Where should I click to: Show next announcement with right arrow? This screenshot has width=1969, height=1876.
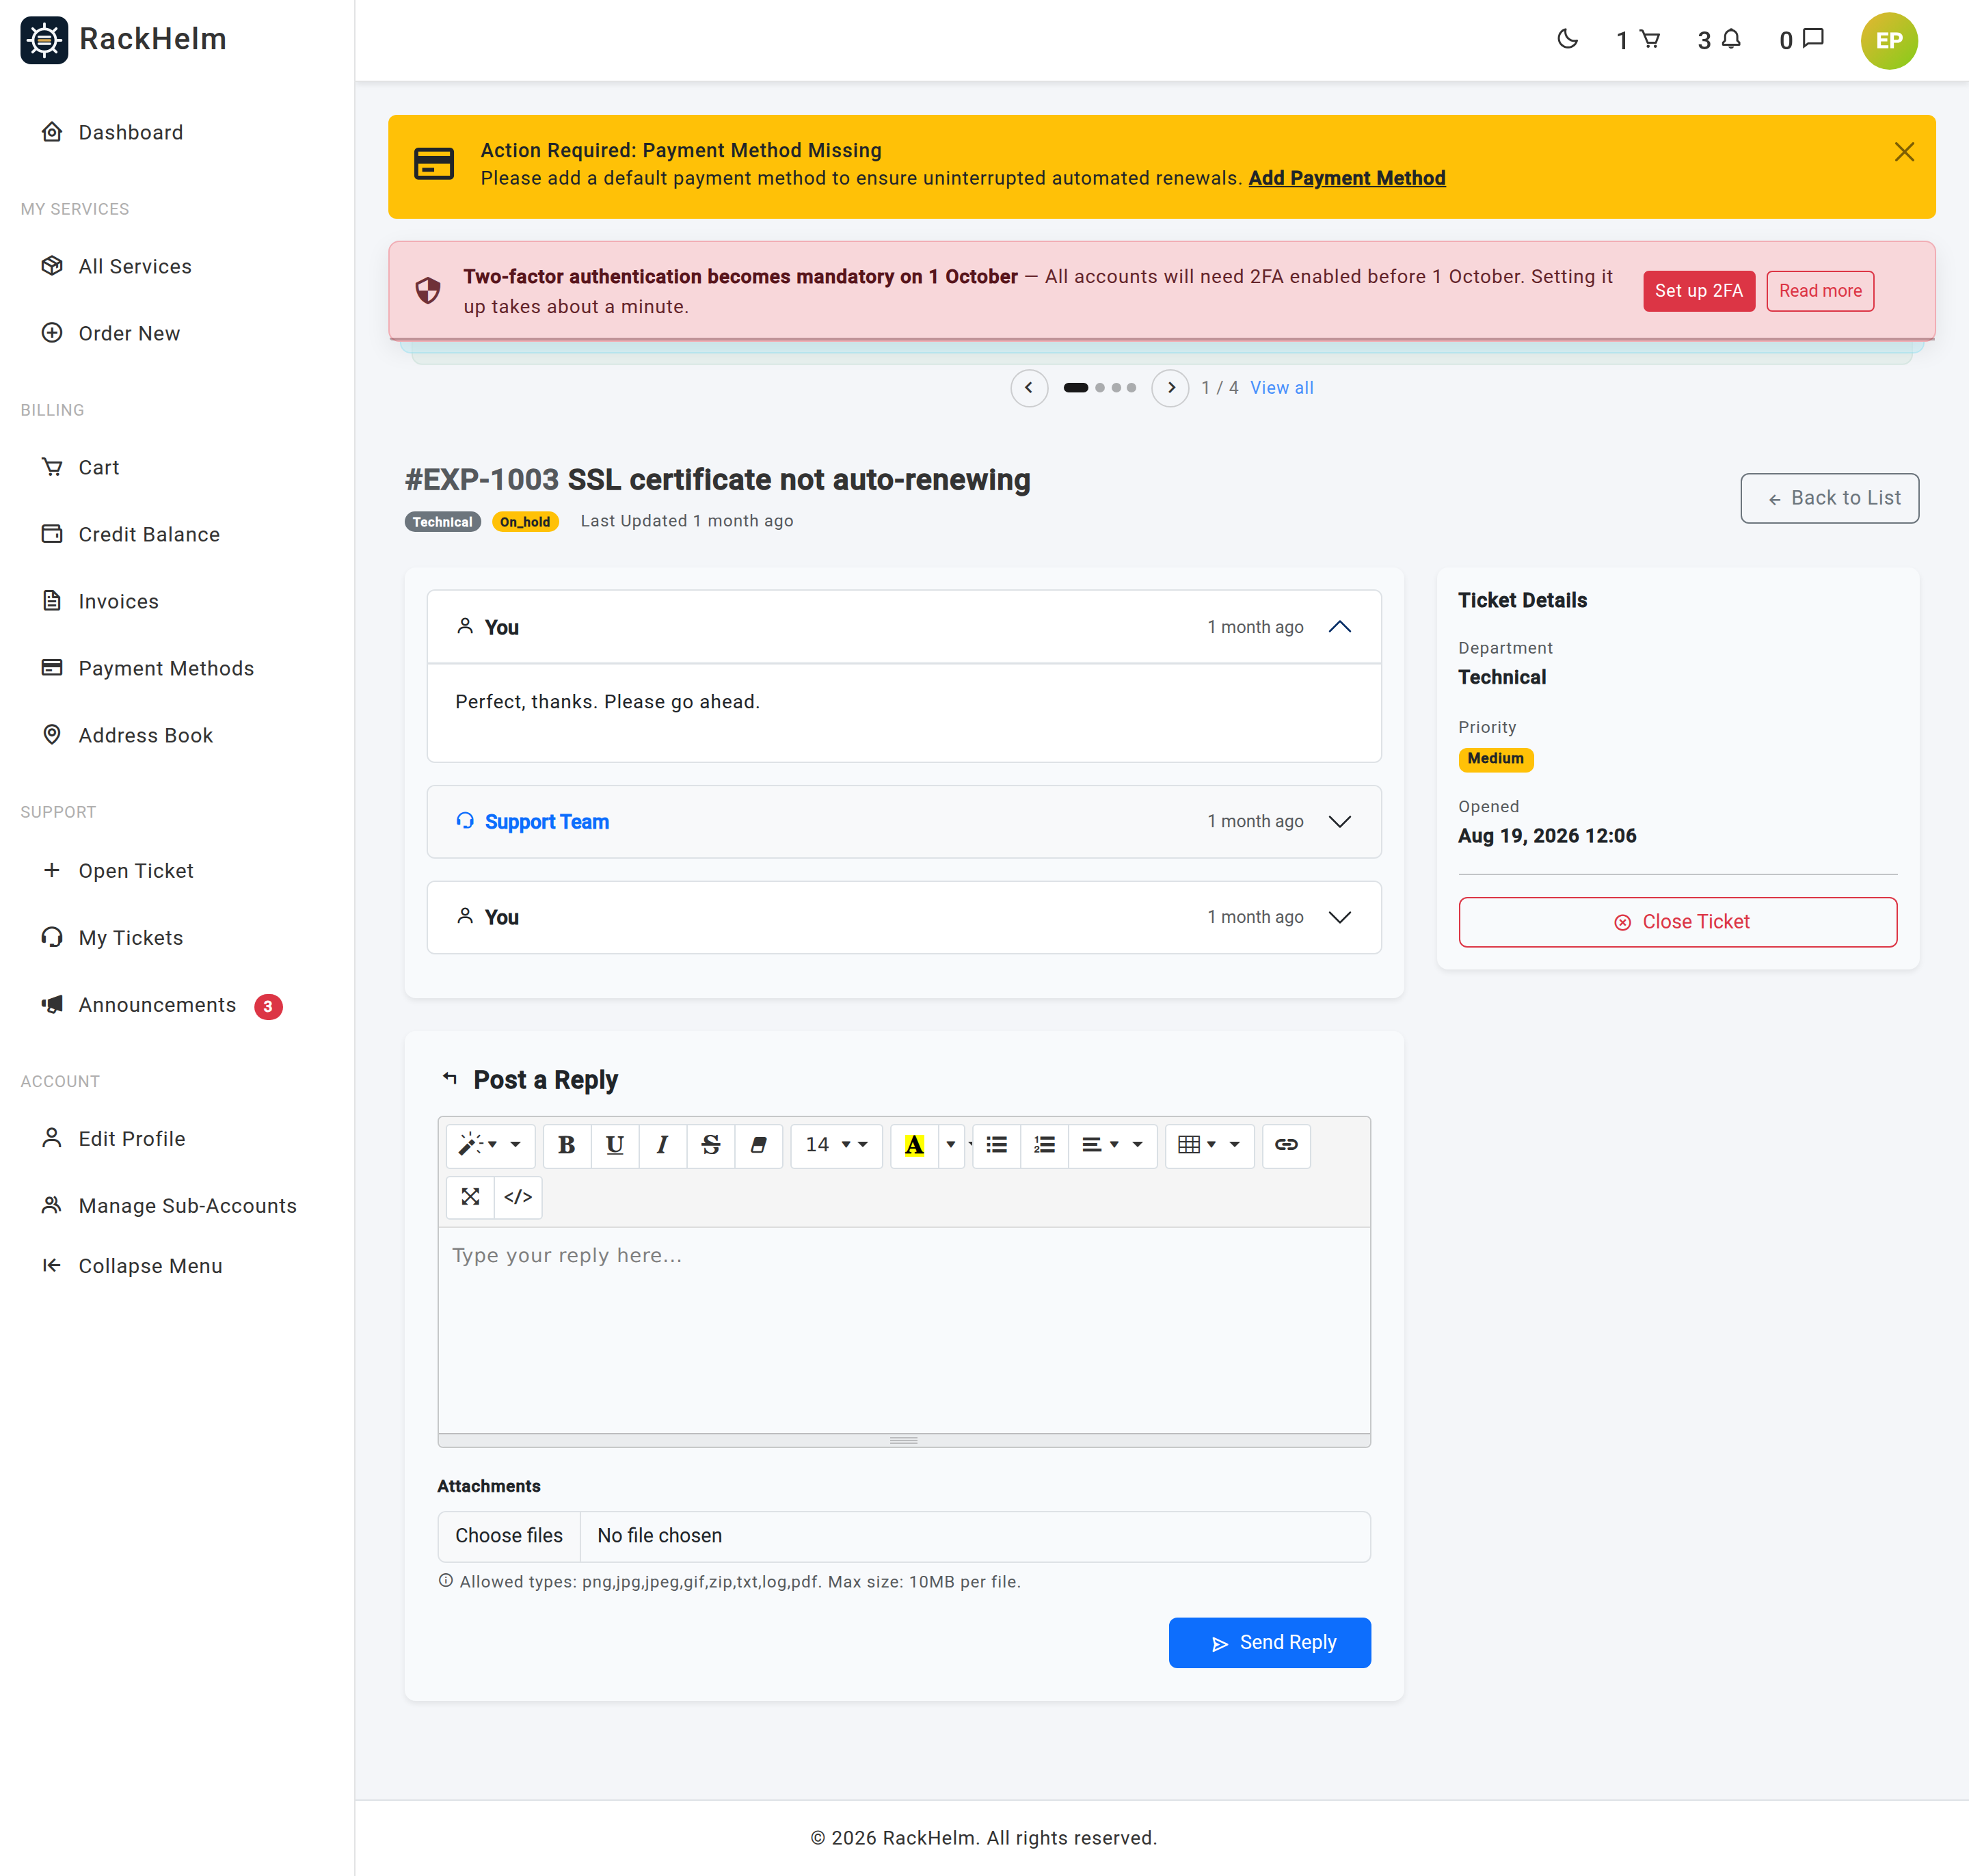click(1170, 388)
